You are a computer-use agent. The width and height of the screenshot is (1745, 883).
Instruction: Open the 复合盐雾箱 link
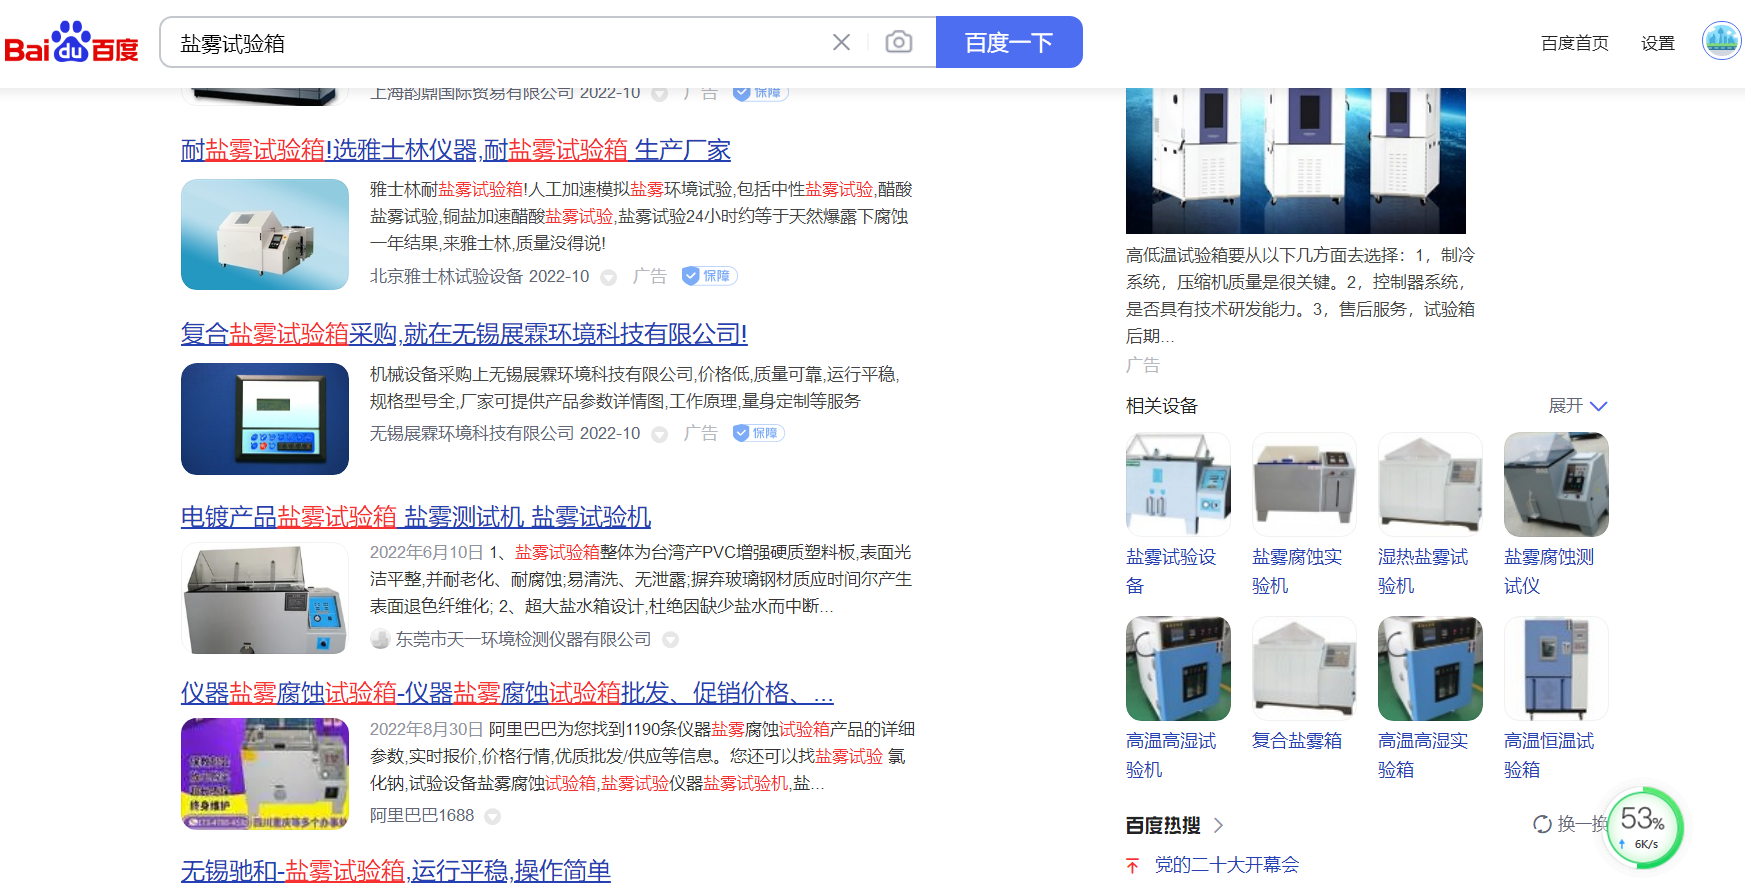tap(1297, 741)
